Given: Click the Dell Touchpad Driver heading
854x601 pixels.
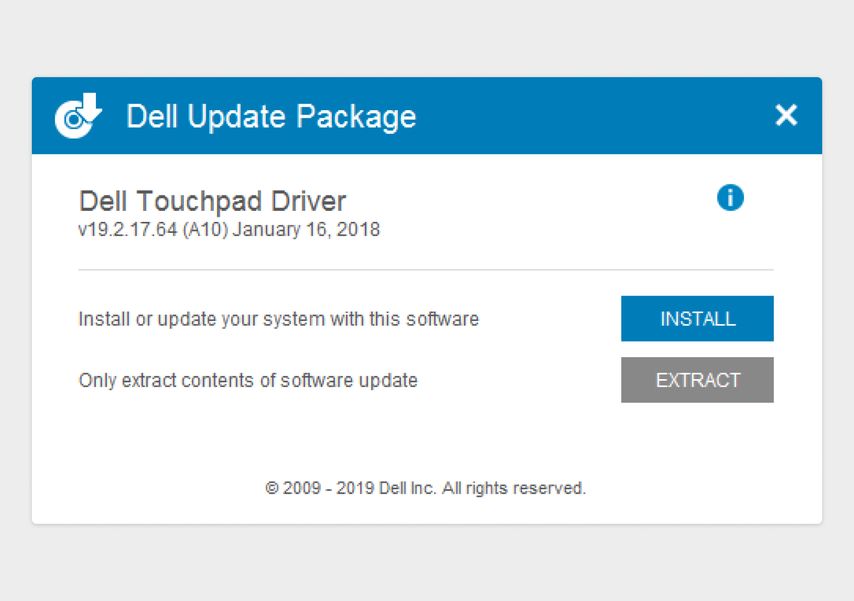Looking at the screenshot, I should click(212, 201).
